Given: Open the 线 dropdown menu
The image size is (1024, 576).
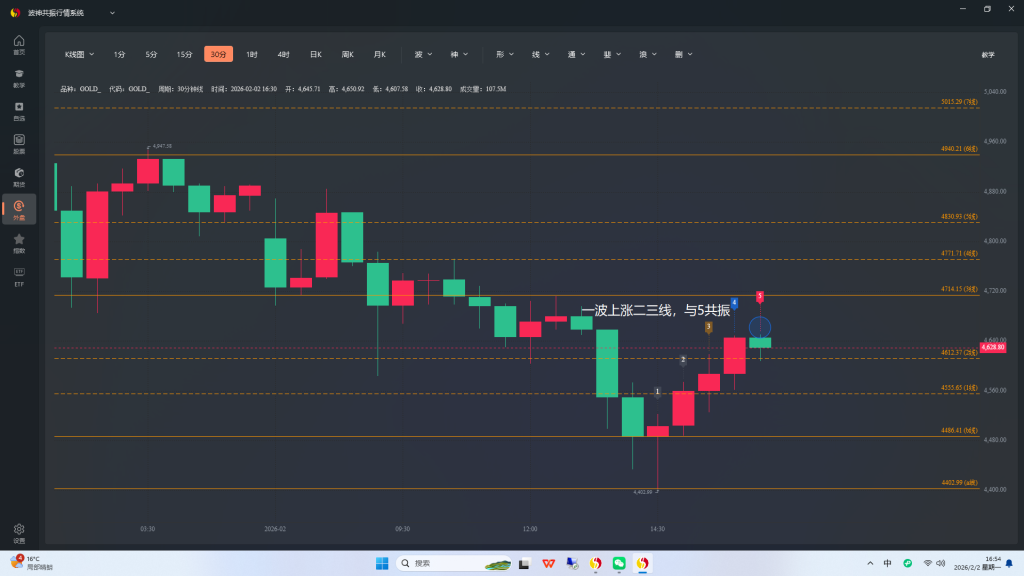Looking at the screenshot, I should [x=540, y=54].
